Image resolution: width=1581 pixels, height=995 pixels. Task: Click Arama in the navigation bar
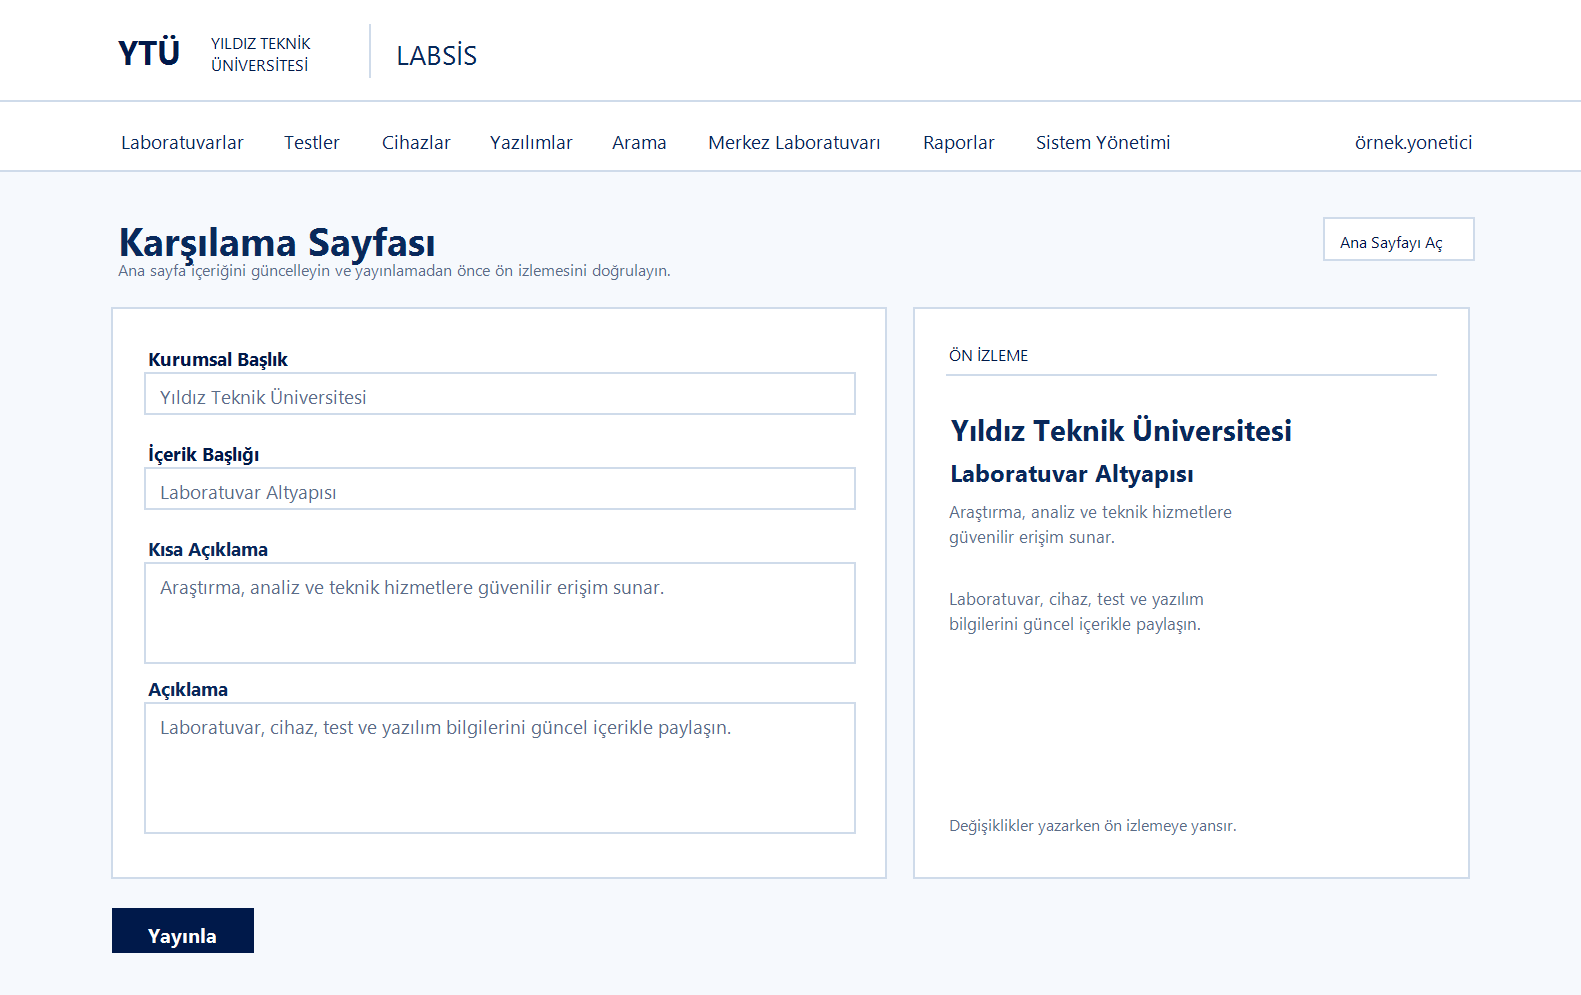pyautogui.click(x=639, y=142)
